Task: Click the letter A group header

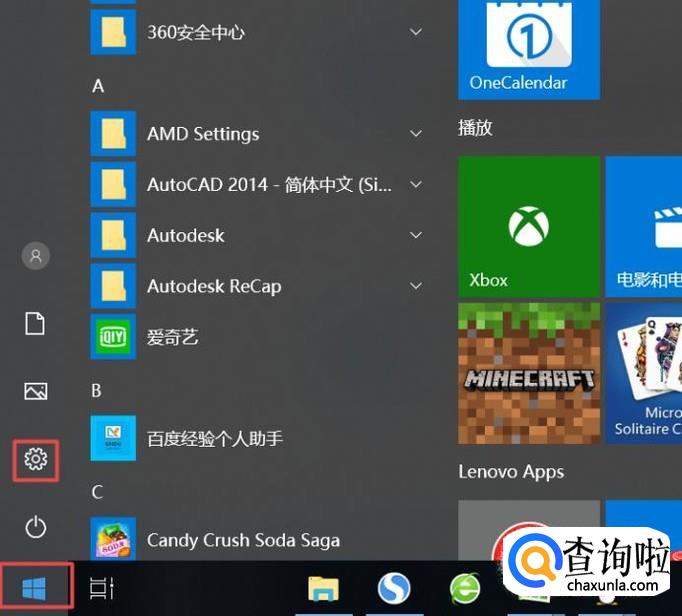Action: (98, 86)
